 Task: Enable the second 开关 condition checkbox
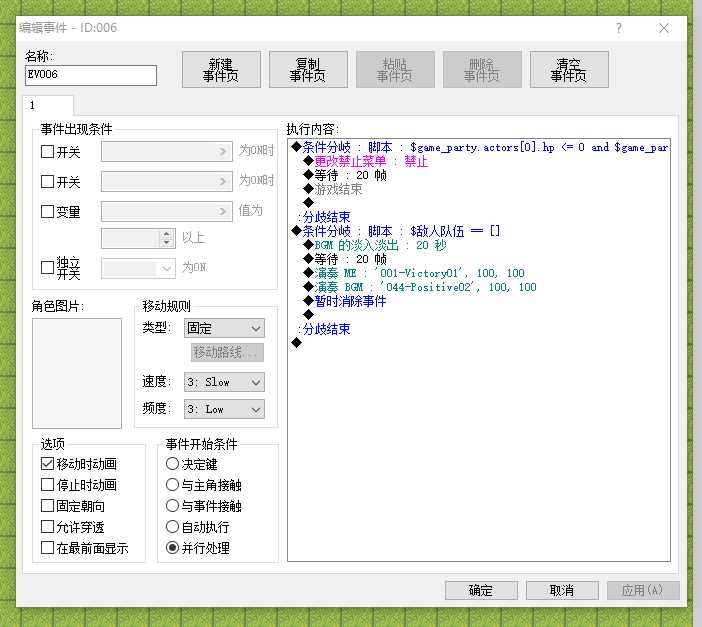pyautogui.click(x=47, y=181)
